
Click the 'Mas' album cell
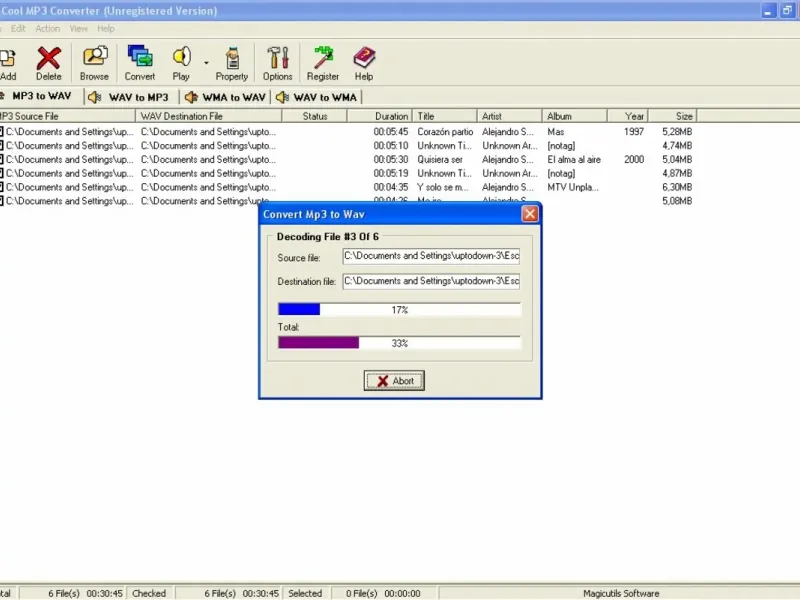pos(556,132)
